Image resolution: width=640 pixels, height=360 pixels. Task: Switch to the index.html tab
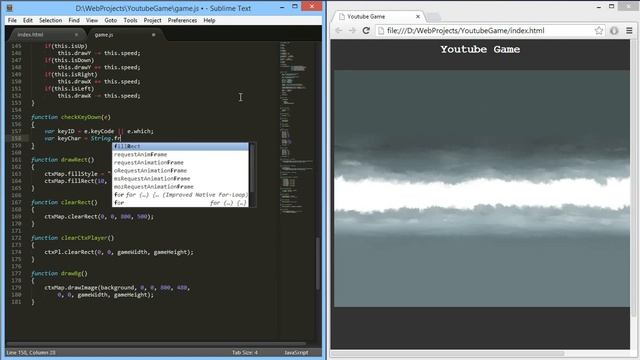click(x=46, y=35)
